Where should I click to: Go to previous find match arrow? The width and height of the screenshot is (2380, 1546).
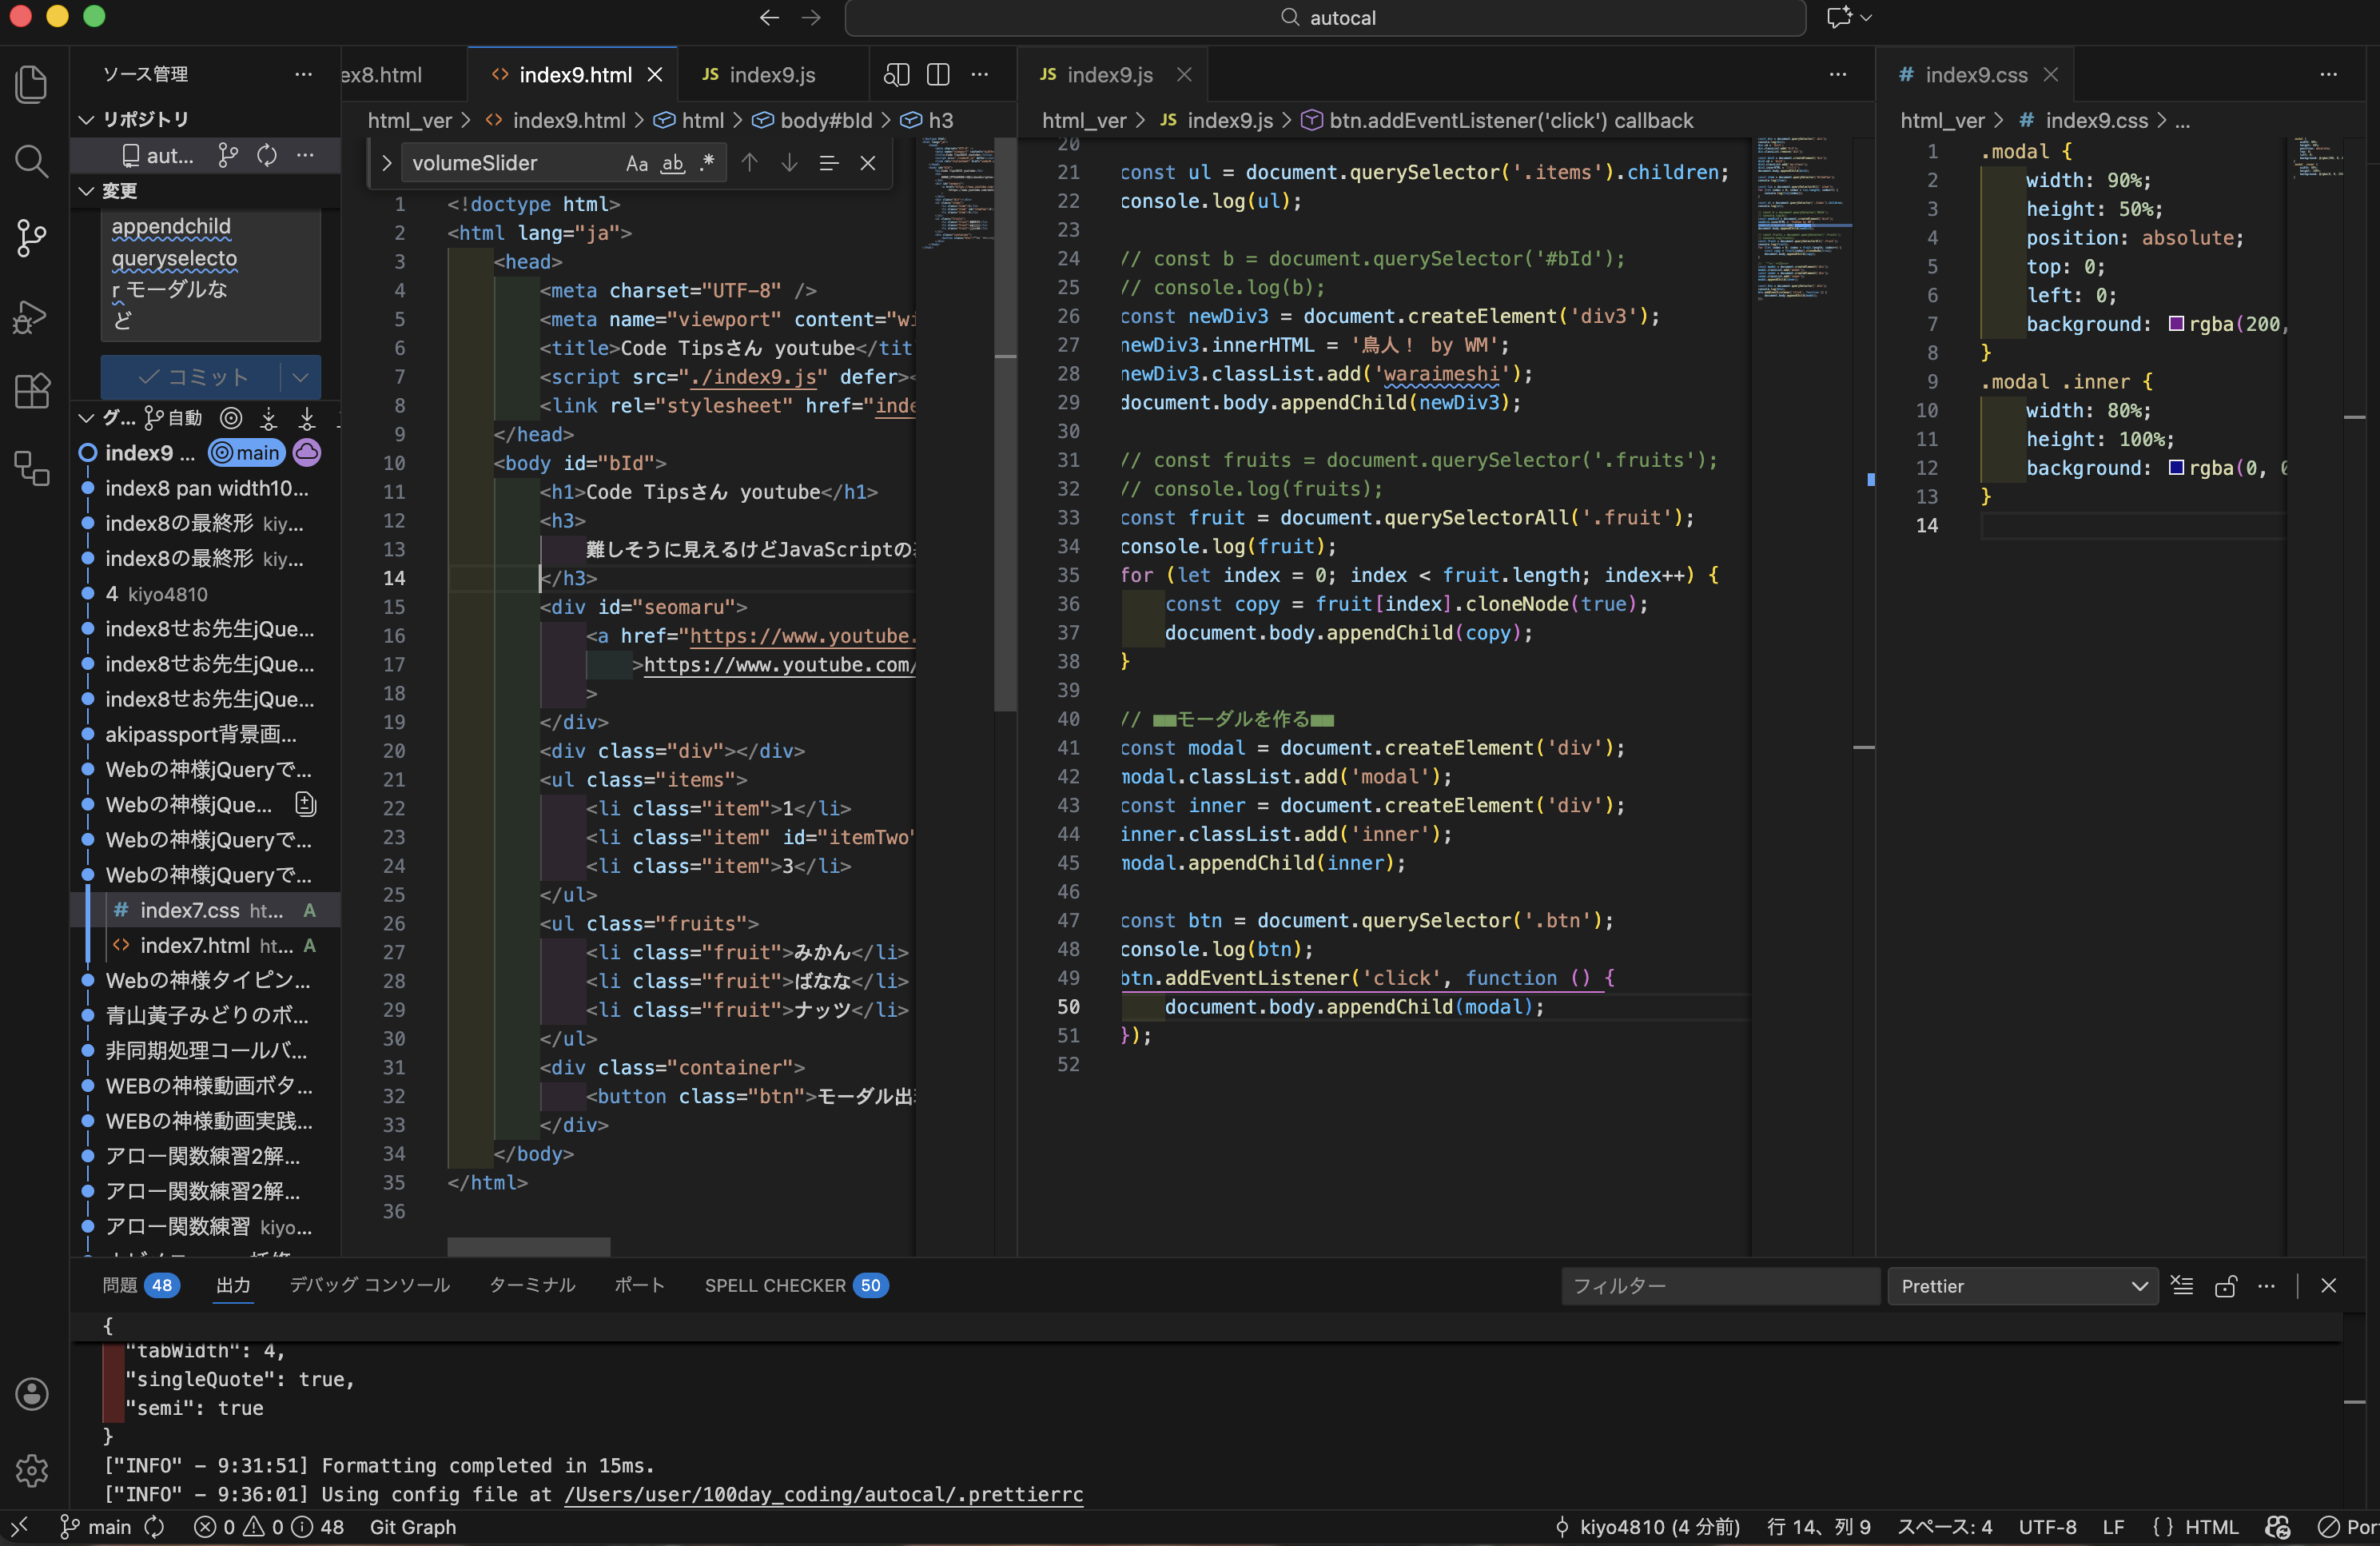click(x=750, y=162)
